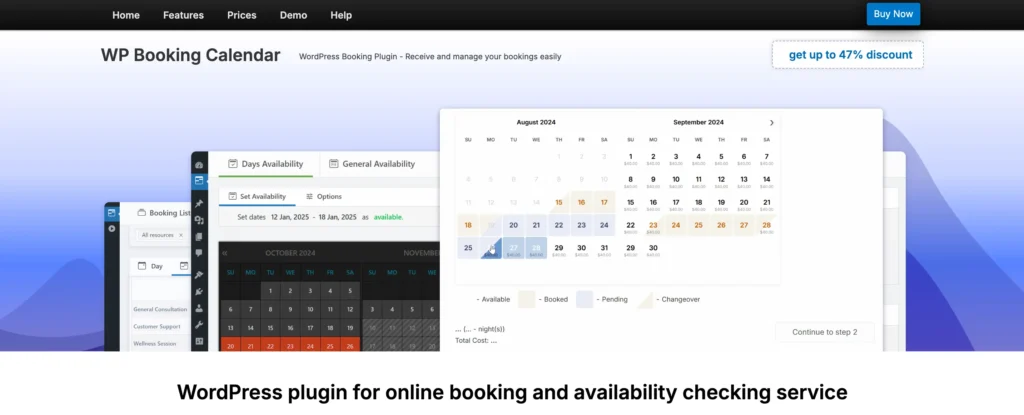Click the timeline view icon next to the Day tab

184,266
